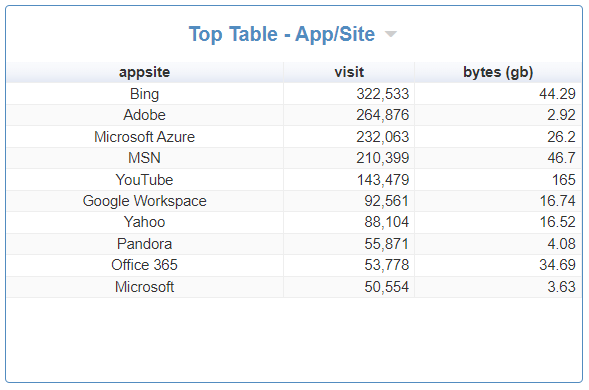Image resolution: width=589 pixels, height=390 pixels.
Task: Click bytes value 46.7
Action: [561, 158]
